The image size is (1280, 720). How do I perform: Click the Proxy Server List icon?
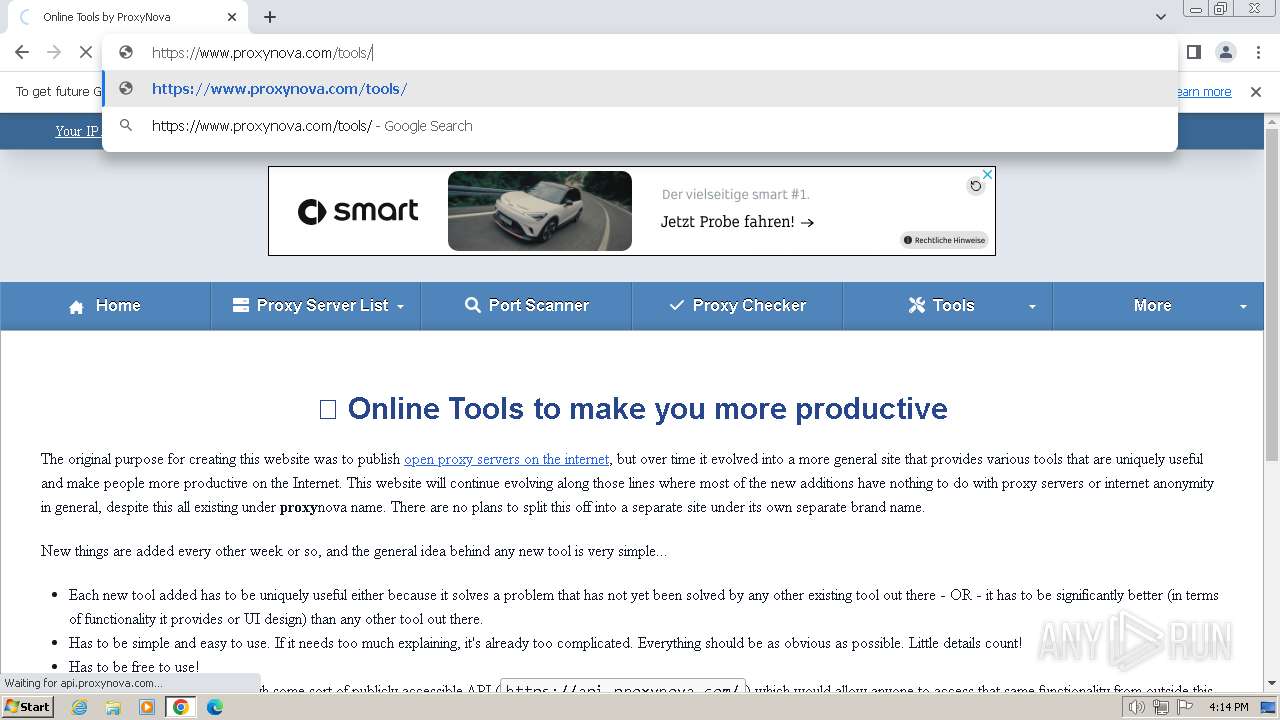[x=241, y=306]
